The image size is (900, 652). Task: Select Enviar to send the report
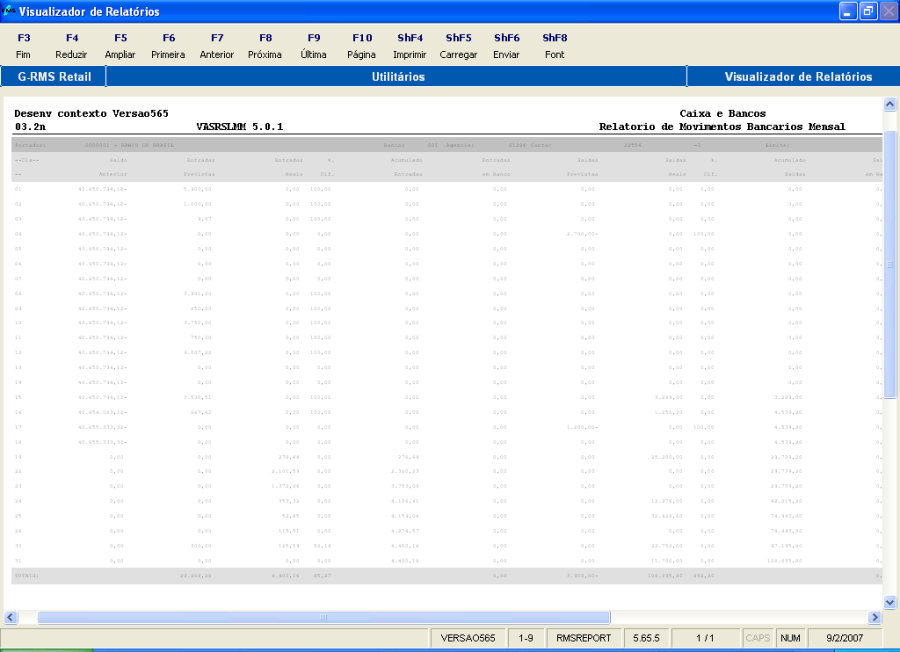click(506, 45)
